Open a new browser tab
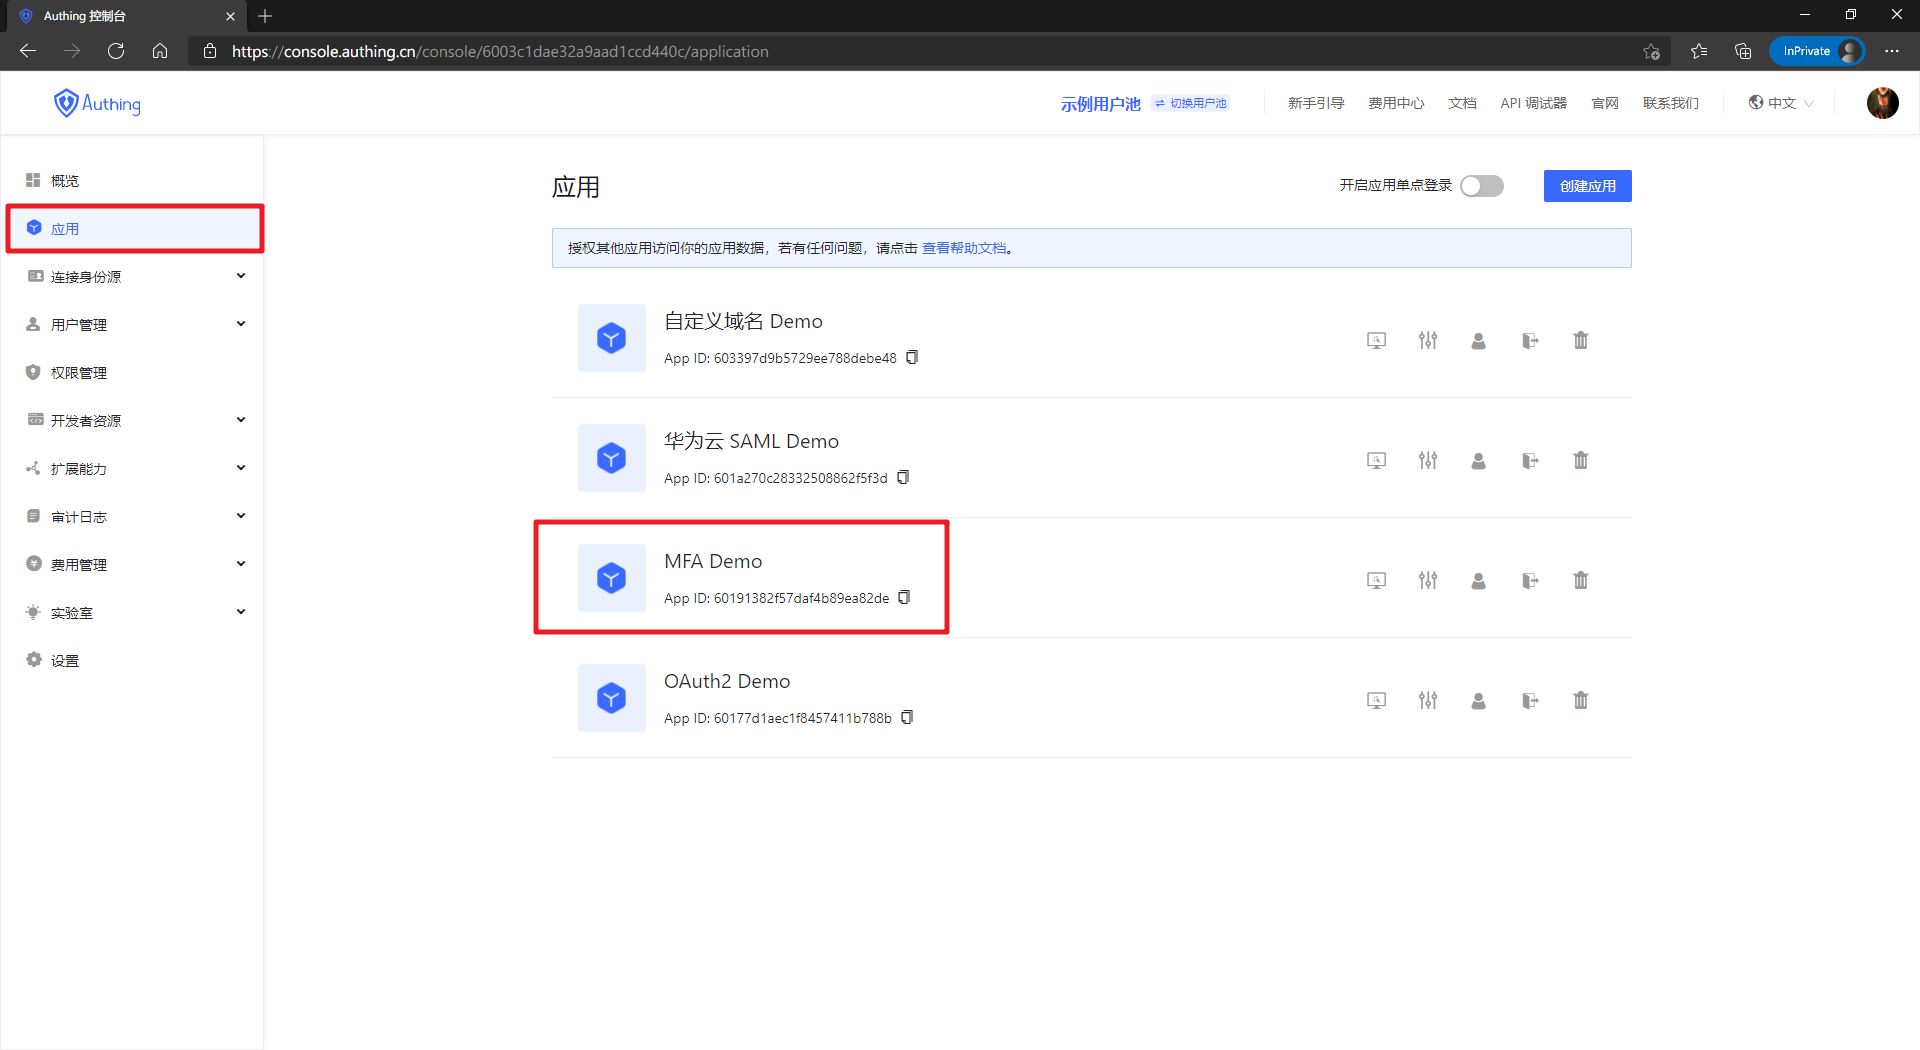The height and width of the screenshot is (1050, 1920). point(265,16)
